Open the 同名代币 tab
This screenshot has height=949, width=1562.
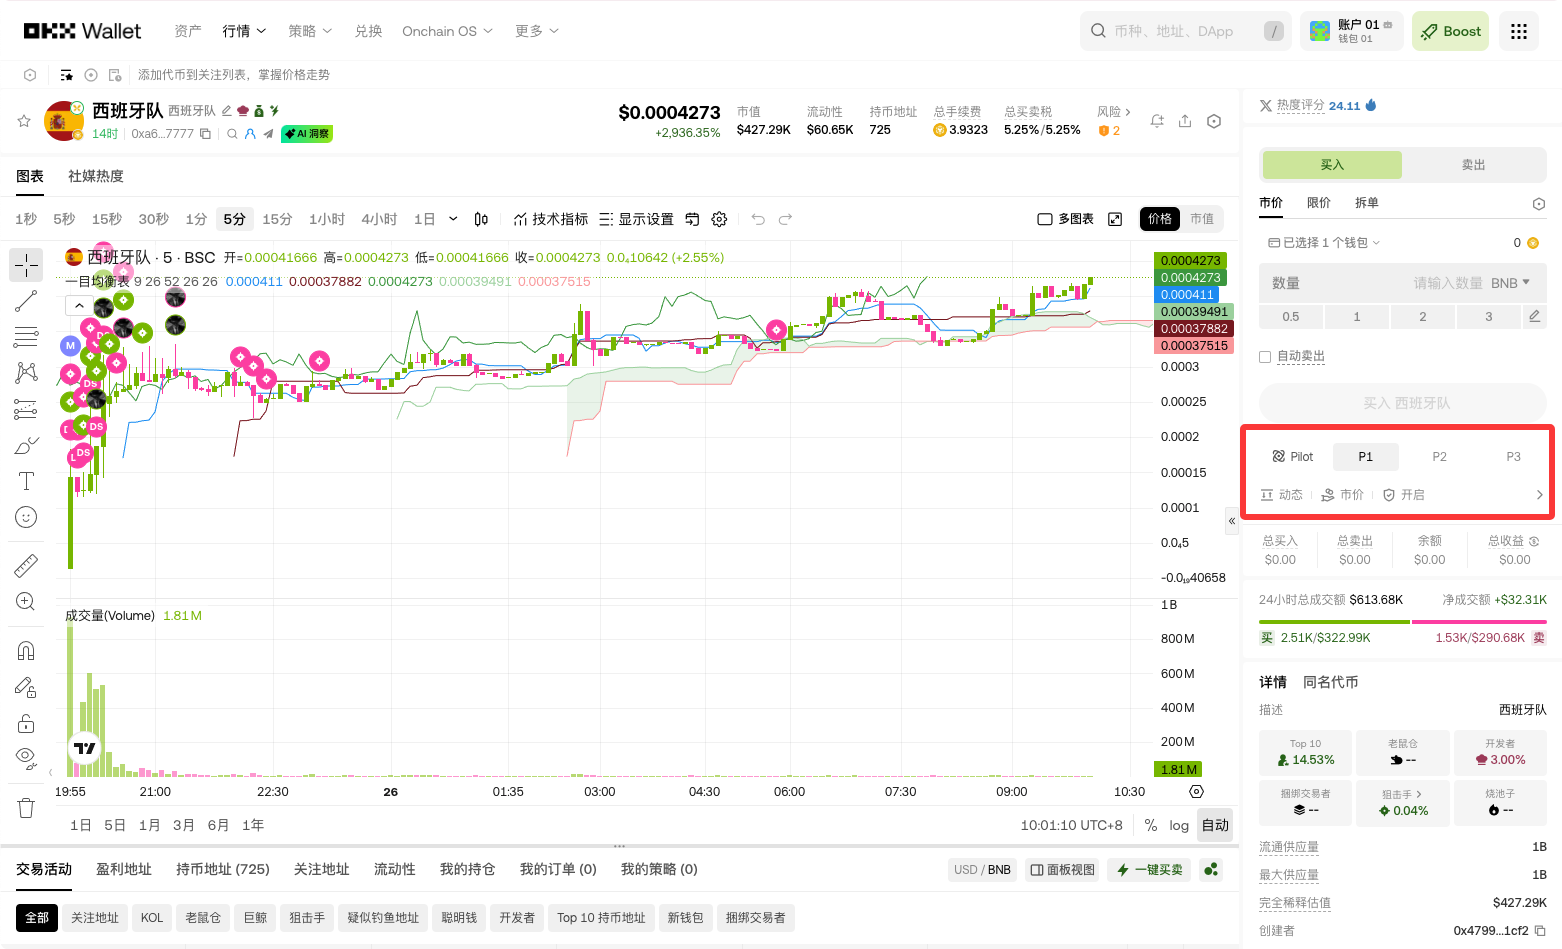coord(1330,682)
